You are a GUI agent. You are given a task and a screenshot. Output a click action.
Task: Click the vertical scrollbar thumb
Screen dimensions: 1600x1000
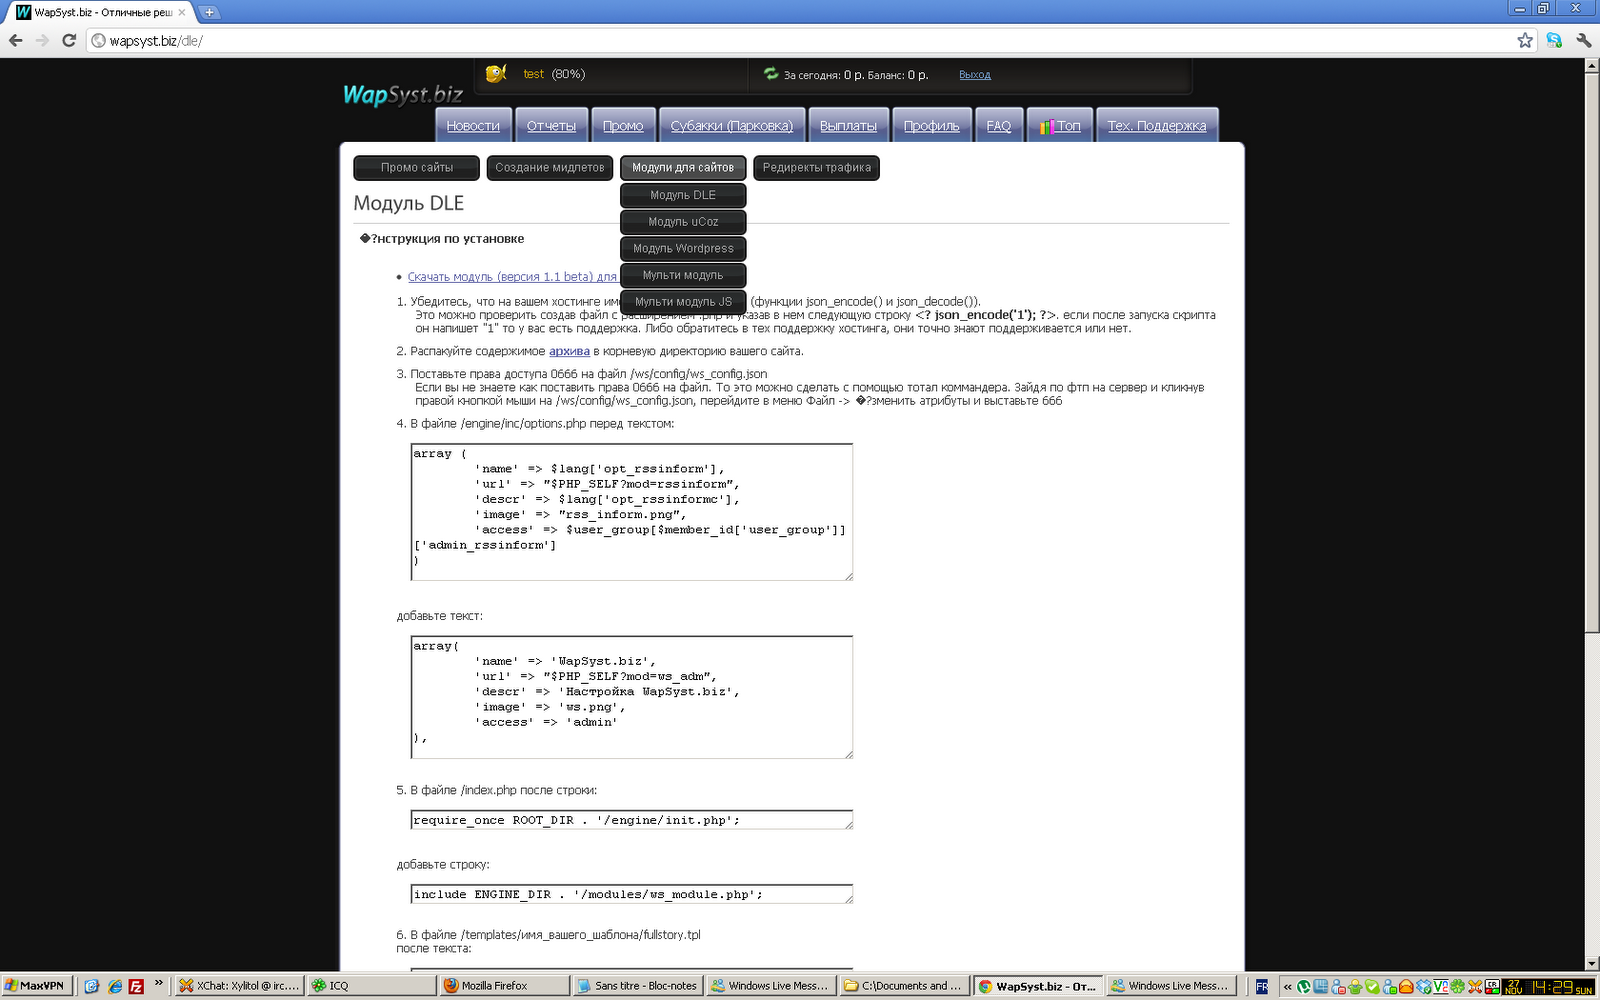1592,352
